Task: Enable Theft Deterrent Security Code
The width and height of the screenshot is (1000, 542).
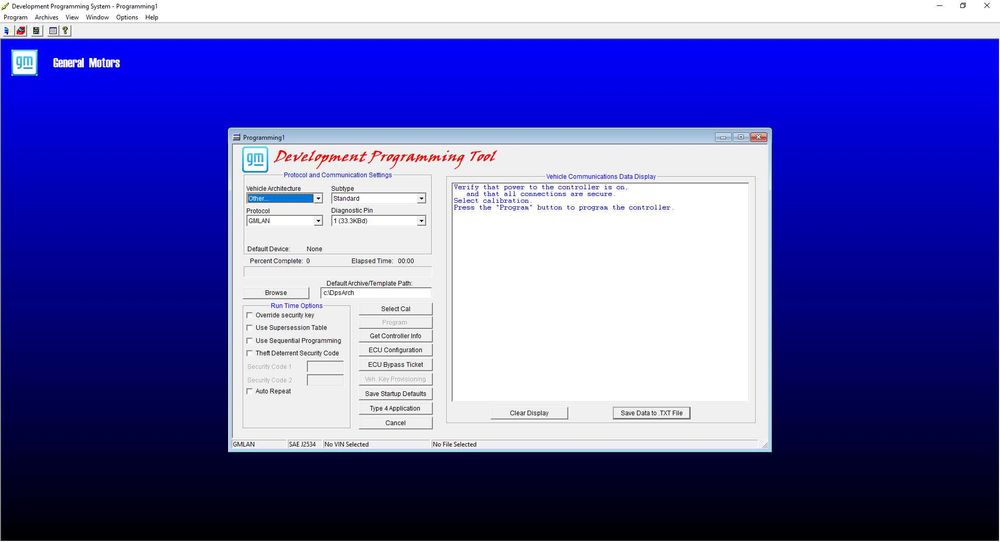Action: (249, 353)
